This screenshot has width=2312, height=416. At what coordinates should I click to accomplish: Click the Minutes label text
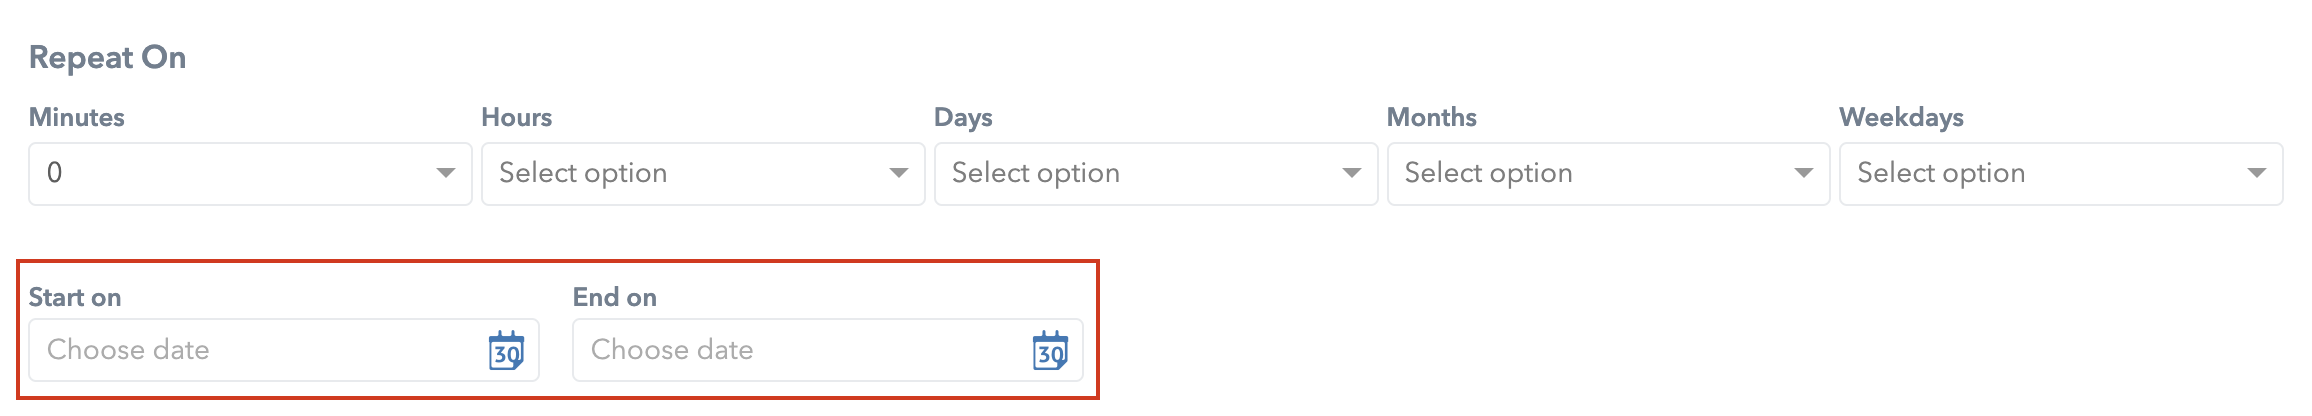click(77, 117)
